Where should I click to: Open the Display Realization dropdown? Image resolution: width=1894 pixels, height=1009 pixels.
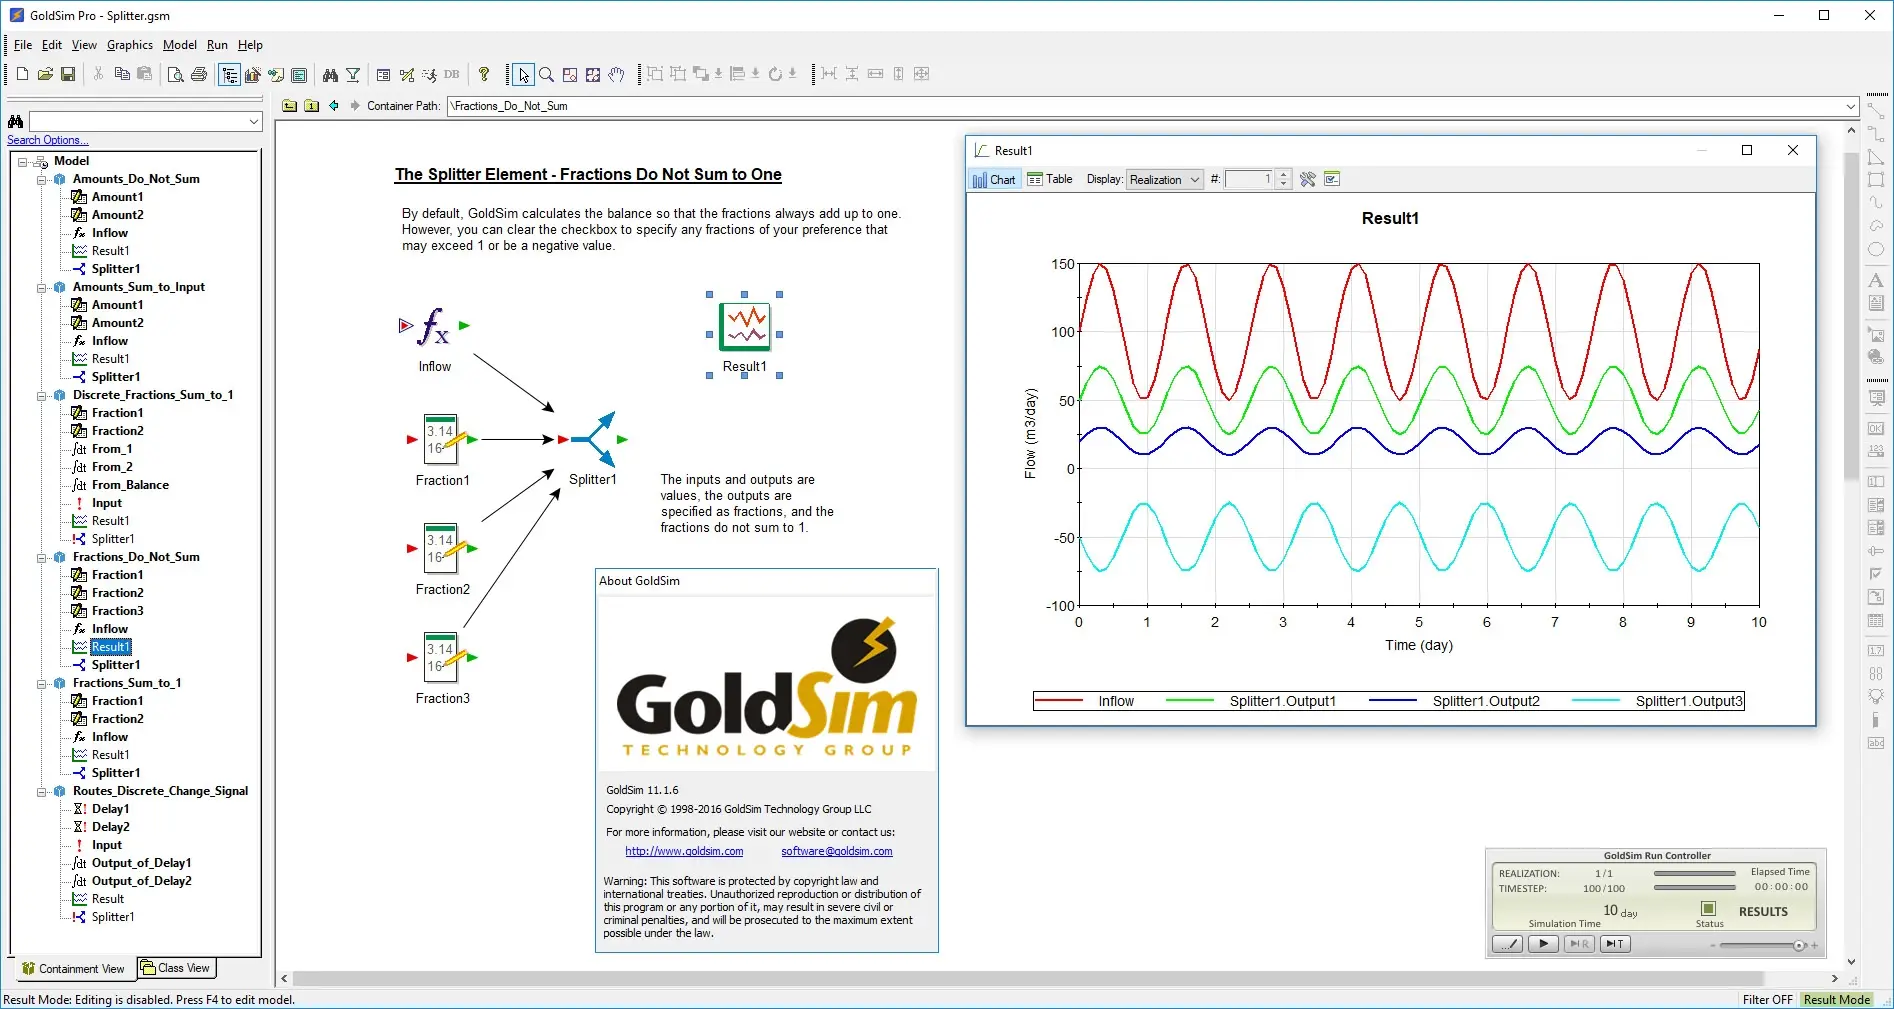(x=1165, y=180)
